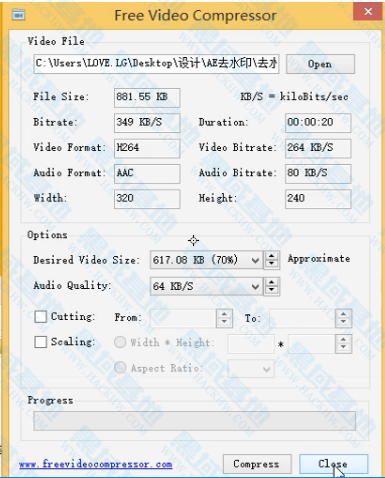Enable the Scaling checkbox

[x=40, y=342]
